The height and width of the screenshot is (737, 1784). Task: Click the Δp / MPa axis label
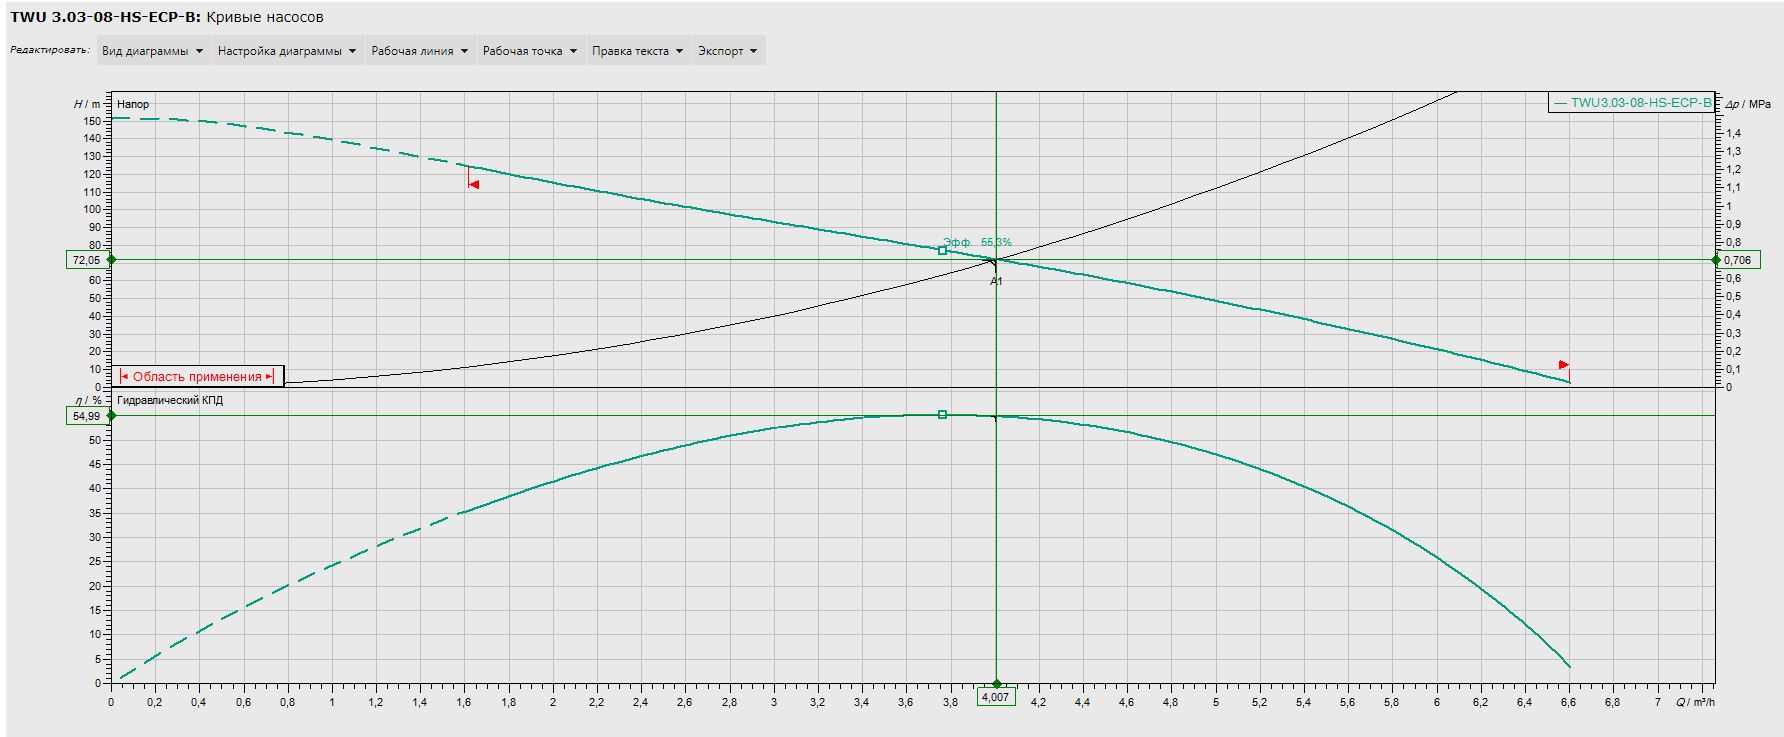click(1748, 104)
